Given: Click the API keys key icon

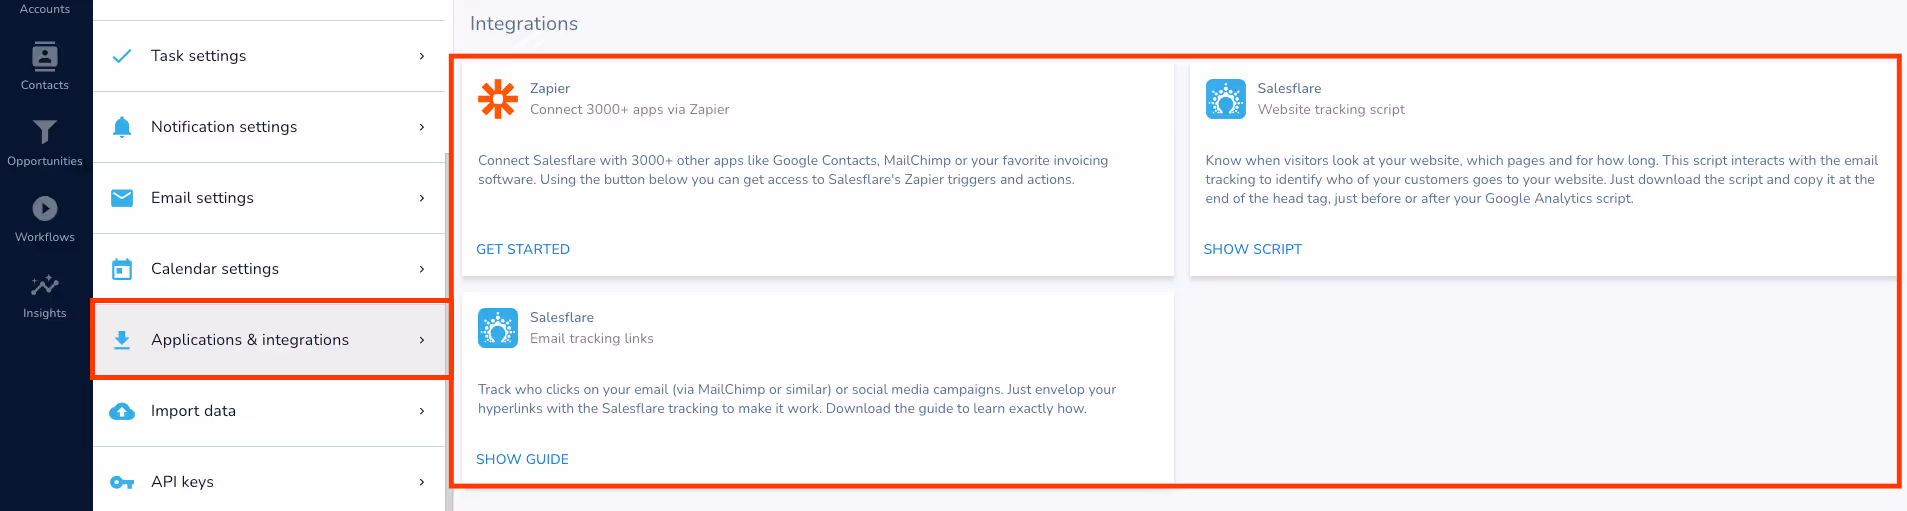Looking at the screenshot, I should click(122, 482).
